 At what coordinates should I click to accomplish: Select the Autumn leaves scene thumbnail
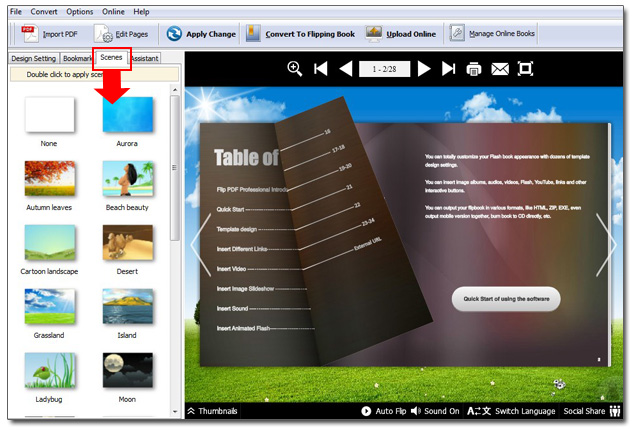tap(49, 178)
